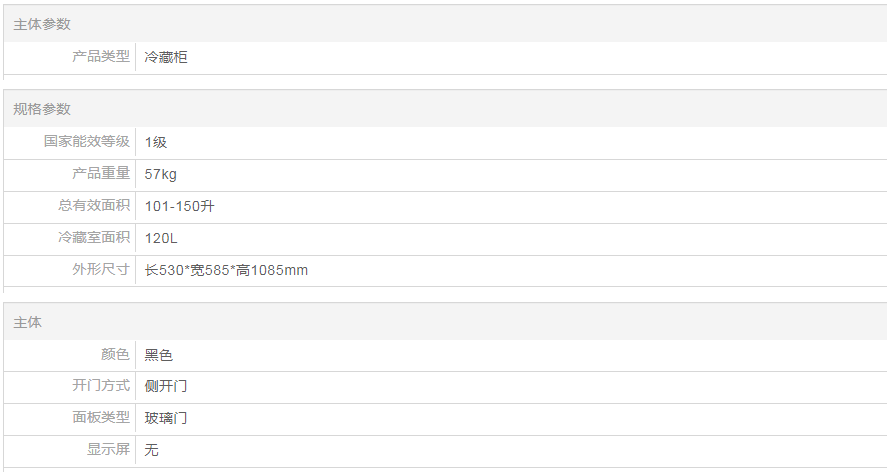Click the 黑色 color value

pos(159,355)
